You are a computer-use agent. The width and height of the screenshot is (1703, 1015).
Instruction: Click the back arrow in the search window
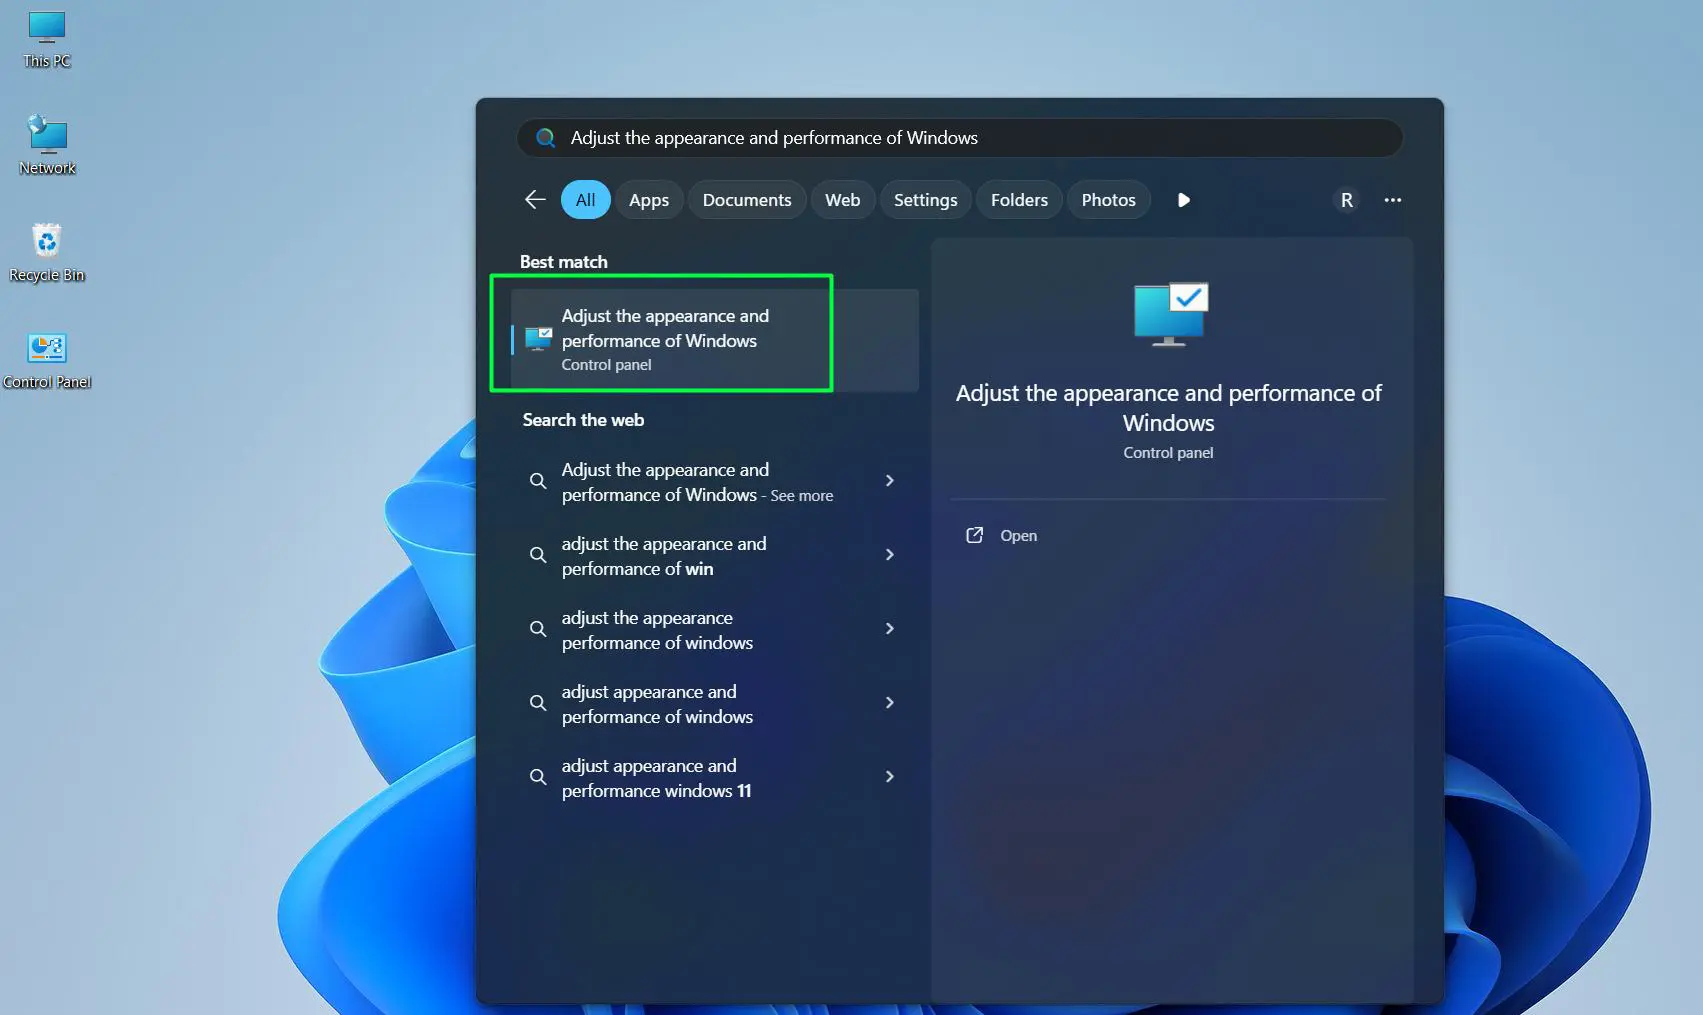coord(534,199)
